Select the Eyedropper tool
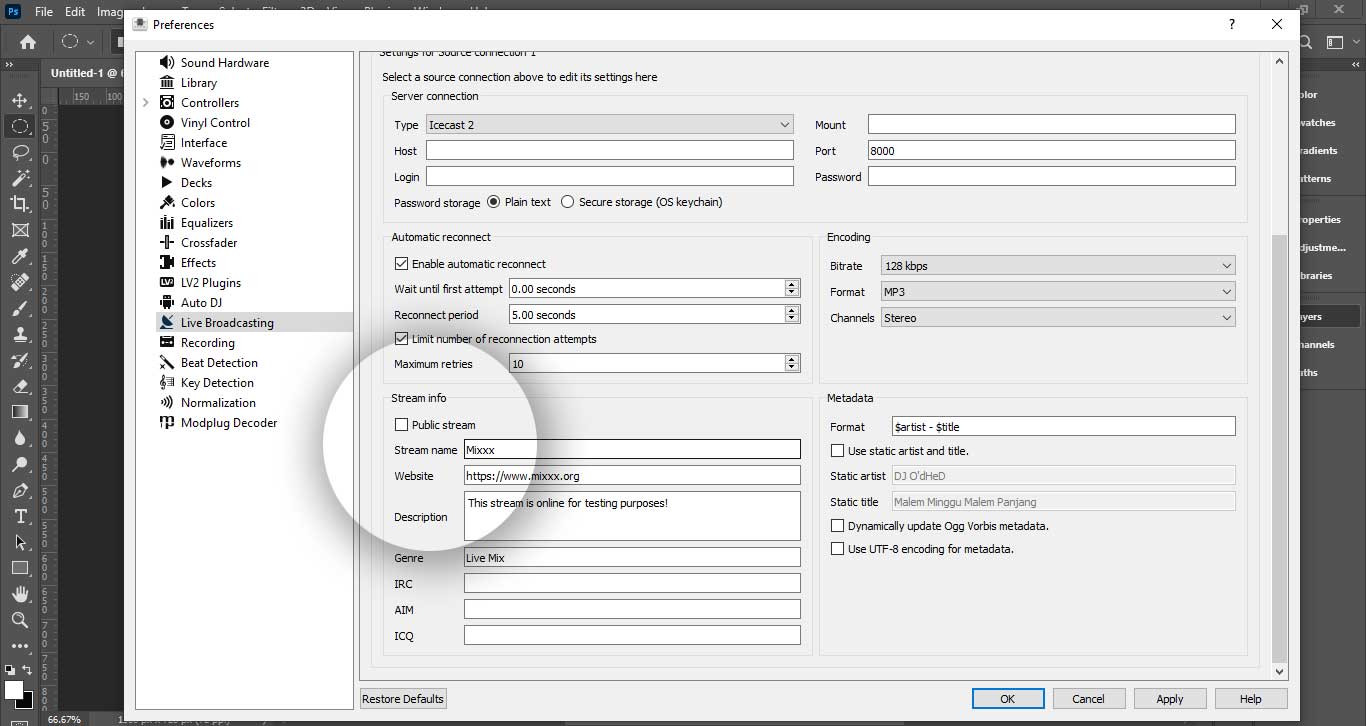This screenshot has width=1366, height=726. (x=19, y=256)
